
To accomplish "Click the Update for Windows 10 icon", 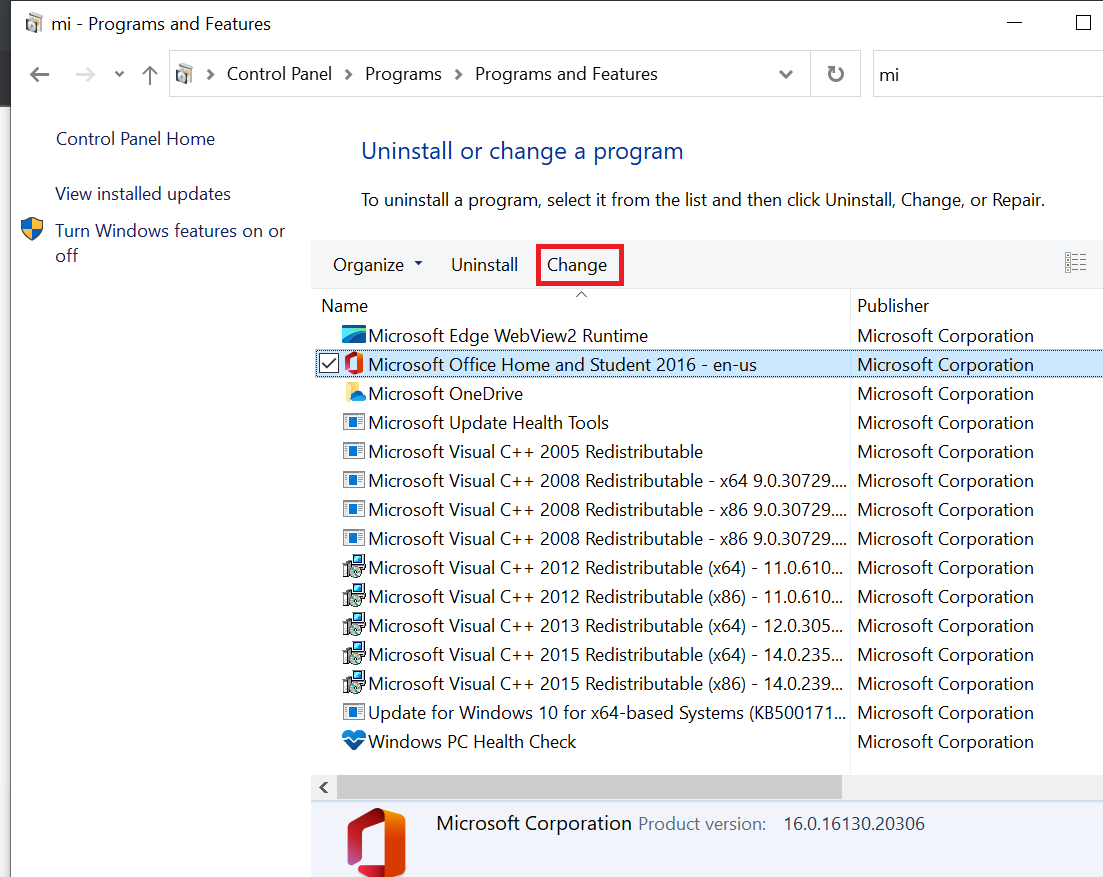I will [354, 712].
